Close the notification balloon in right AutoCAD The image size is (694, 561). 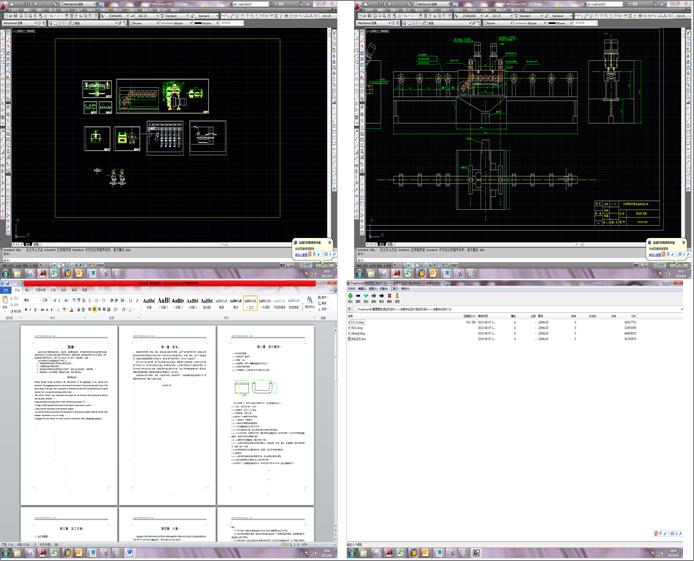[x=683, y=242]
